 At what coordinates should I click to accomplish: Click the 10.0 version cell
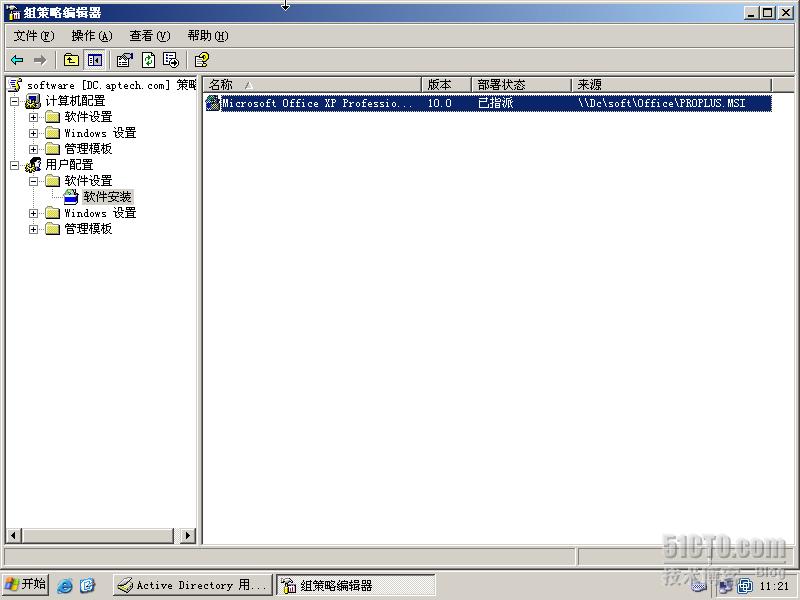[439, 103]
